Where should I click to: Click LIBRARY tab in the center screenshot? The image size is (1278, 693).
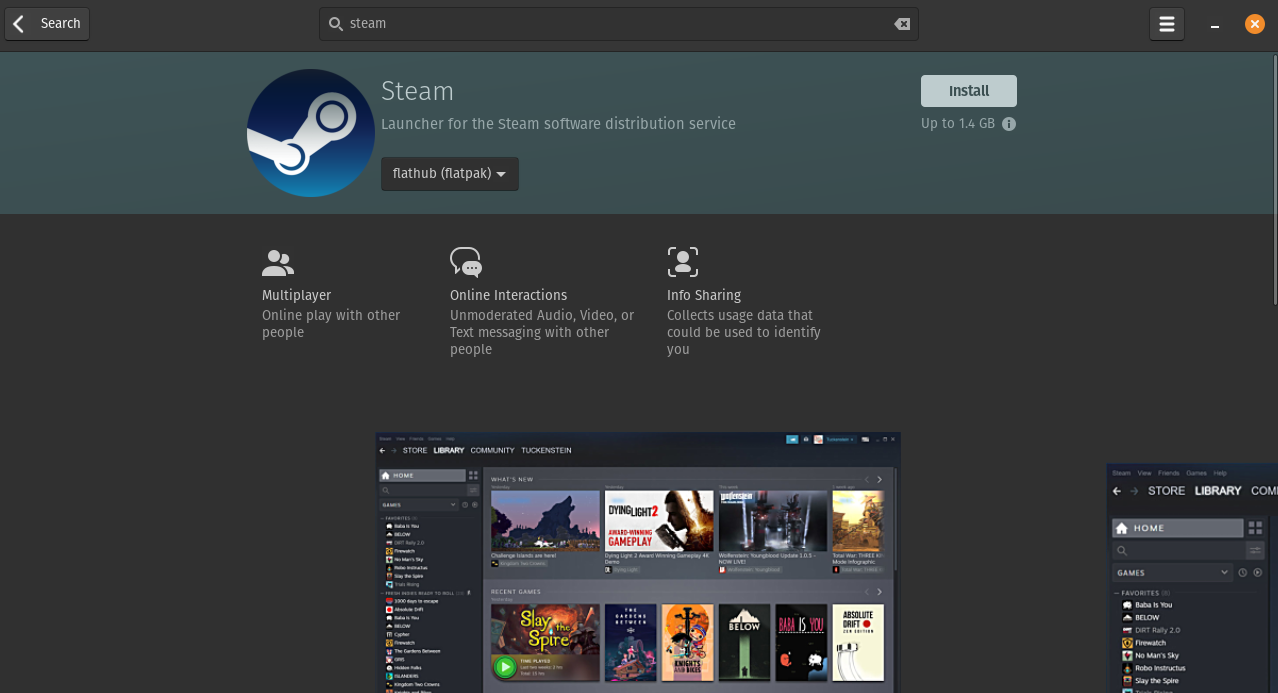tap(449, 451)
